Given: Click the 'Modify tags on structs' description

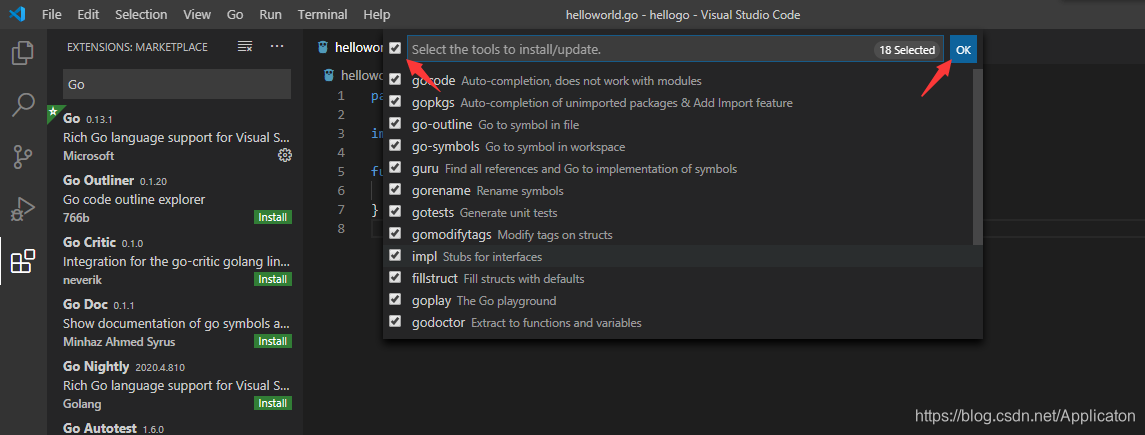Looking at the screenshot, I should (x=555, y=235).
